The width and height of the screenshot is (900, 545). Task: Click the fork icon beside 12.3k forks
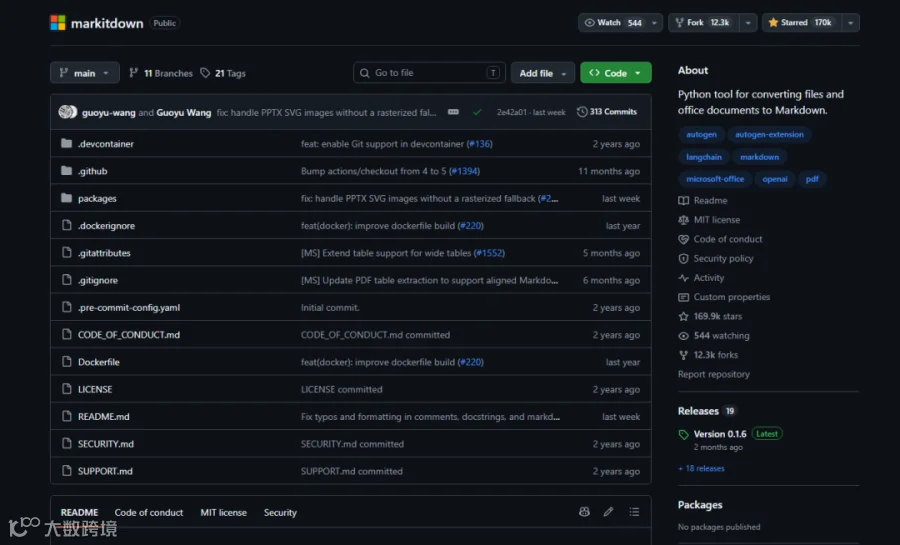(x=684, y=355)
